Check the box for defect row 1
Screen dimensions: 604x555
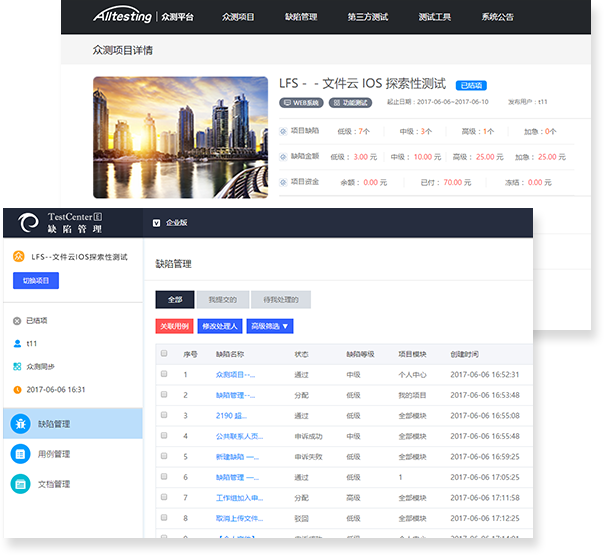click(164, 374)
